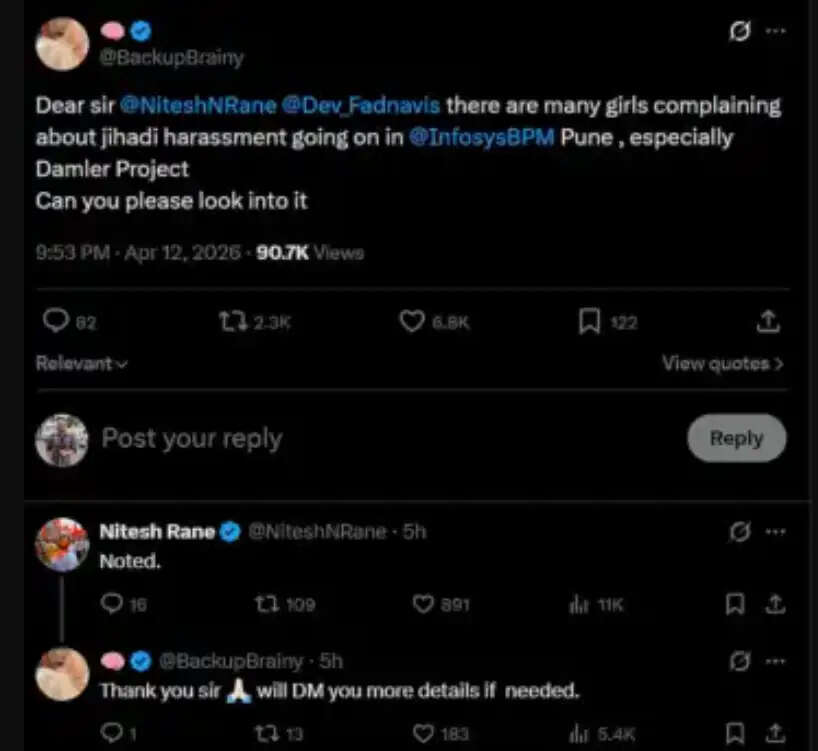
Task: Bookmark the main post with 122 bookmarks
Action: [x=590, y=321]
